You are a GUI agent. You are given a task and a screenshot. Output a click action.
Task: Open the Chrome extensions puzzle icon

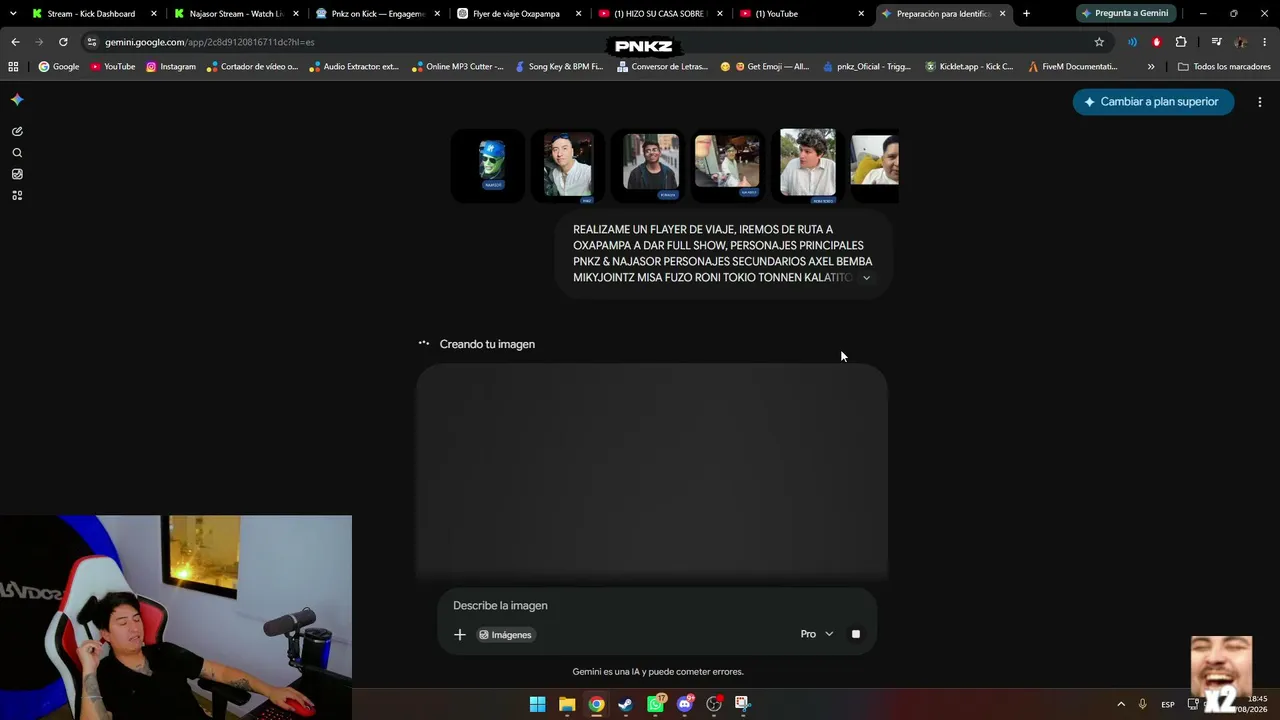pyautogui.click(x=1181, y=42)
